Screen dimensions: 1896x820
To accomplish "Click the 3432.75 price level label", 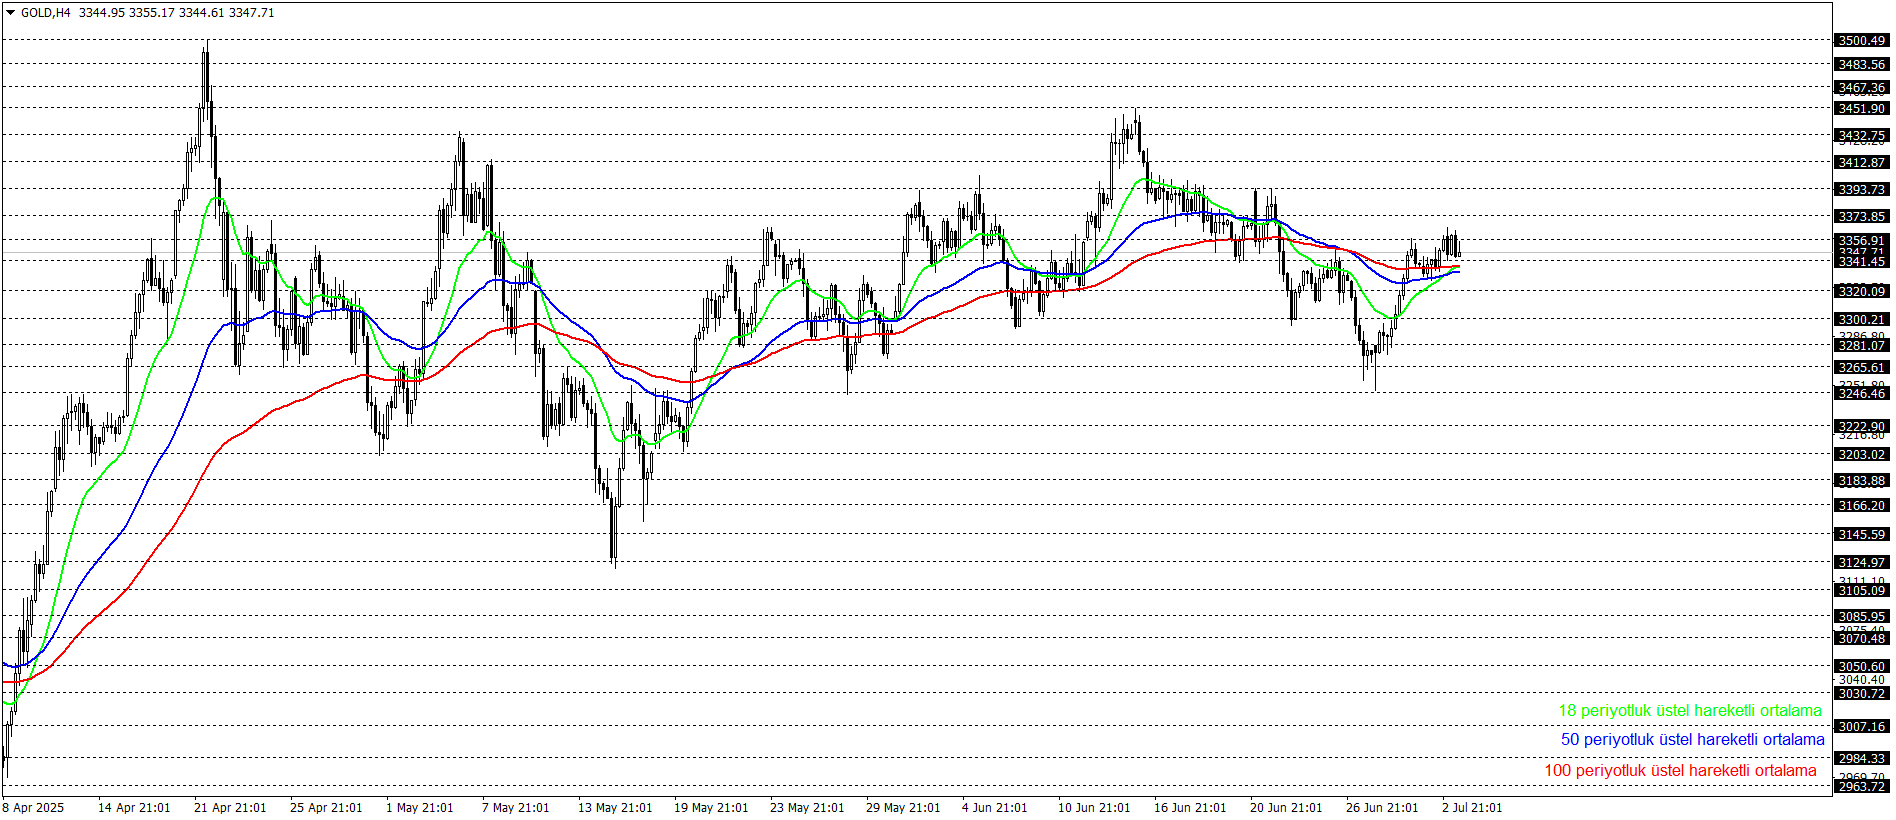I will pos(1862,136).
